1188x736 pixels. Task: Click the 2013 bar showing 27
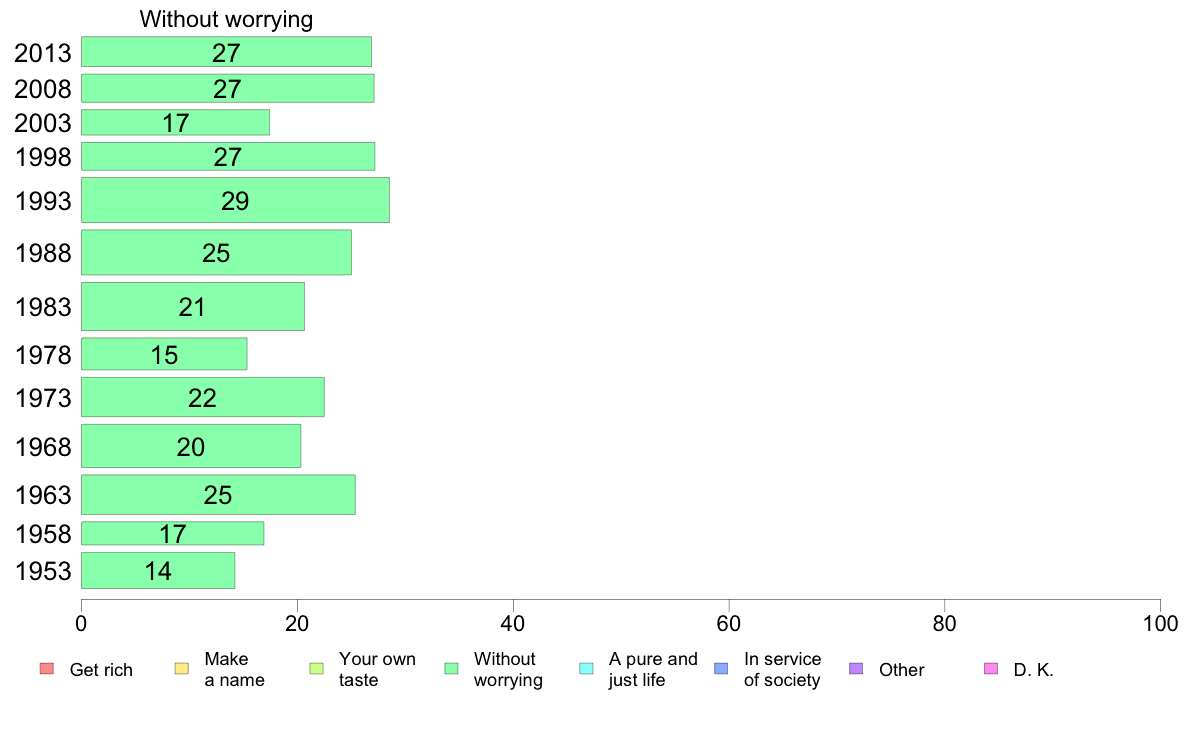click(226, 52)
